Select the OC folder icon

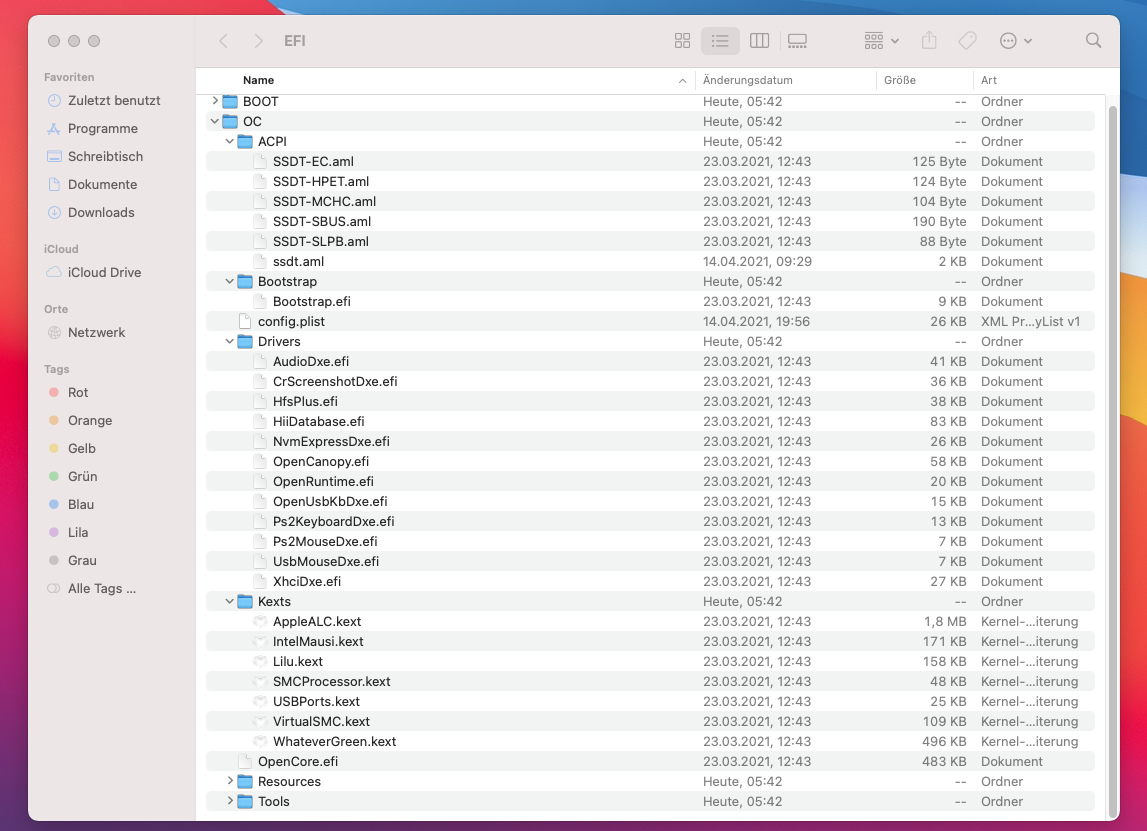[230, 121]
